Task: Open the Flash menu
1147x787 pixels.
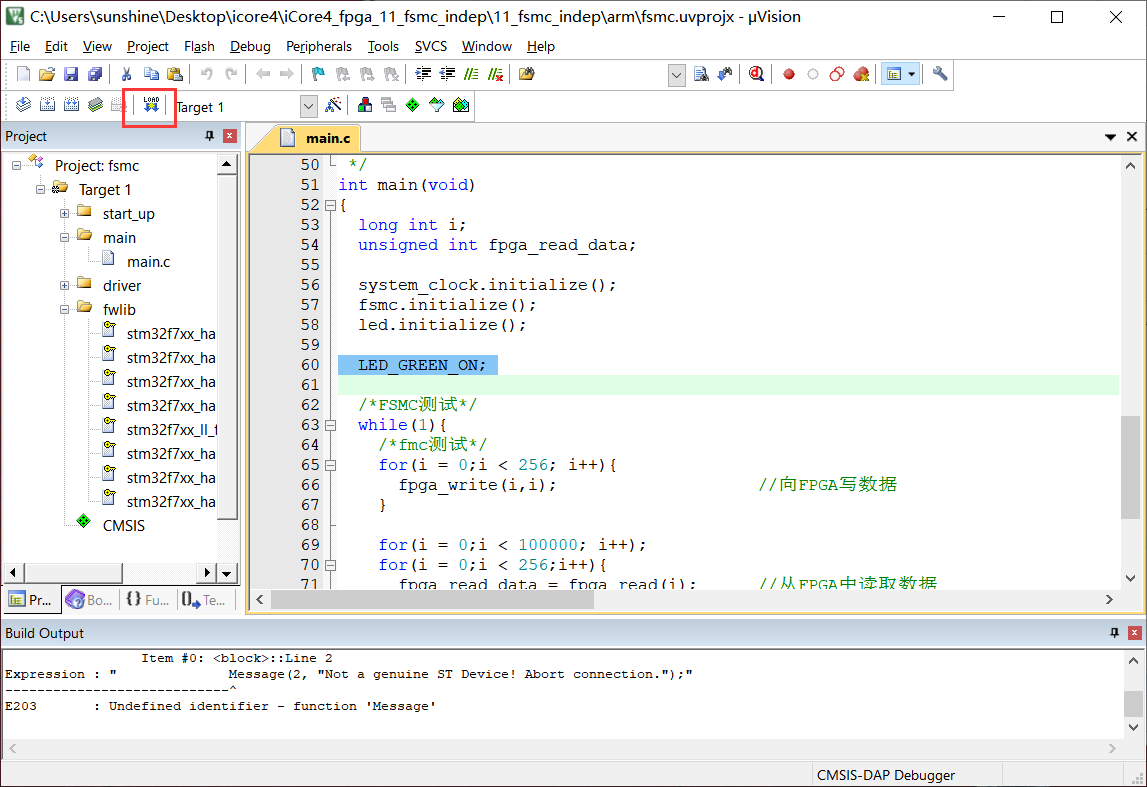Action: pyautogui.click(x=199, y=46)
